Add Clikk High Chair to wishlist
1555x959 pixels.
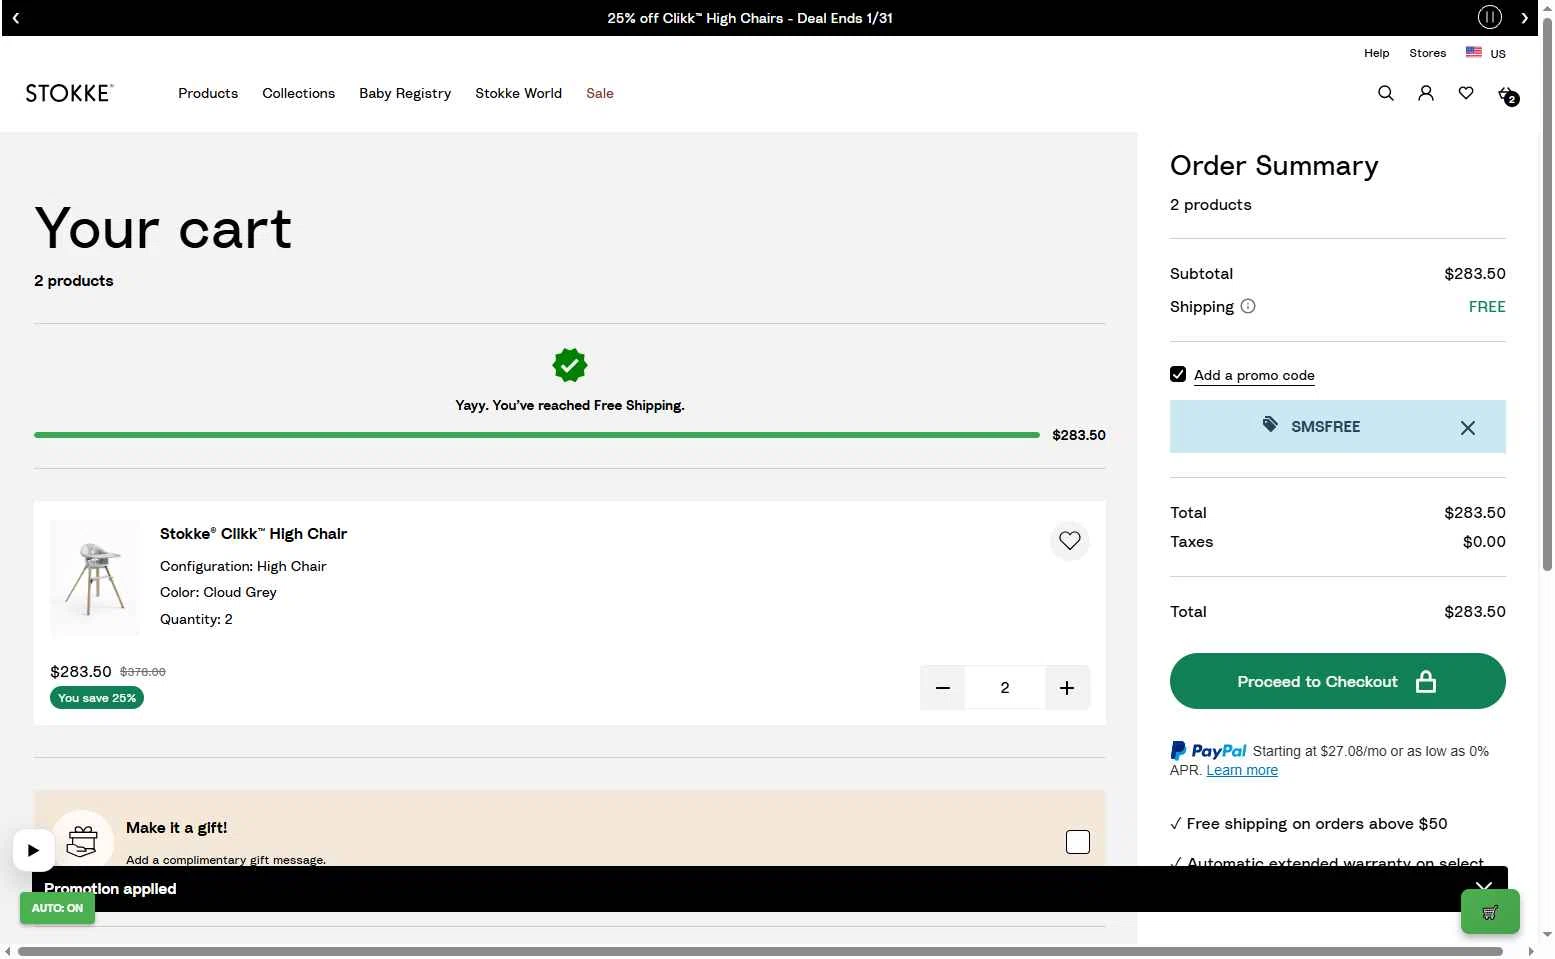pyautogui.click(x=1069, y=541)
